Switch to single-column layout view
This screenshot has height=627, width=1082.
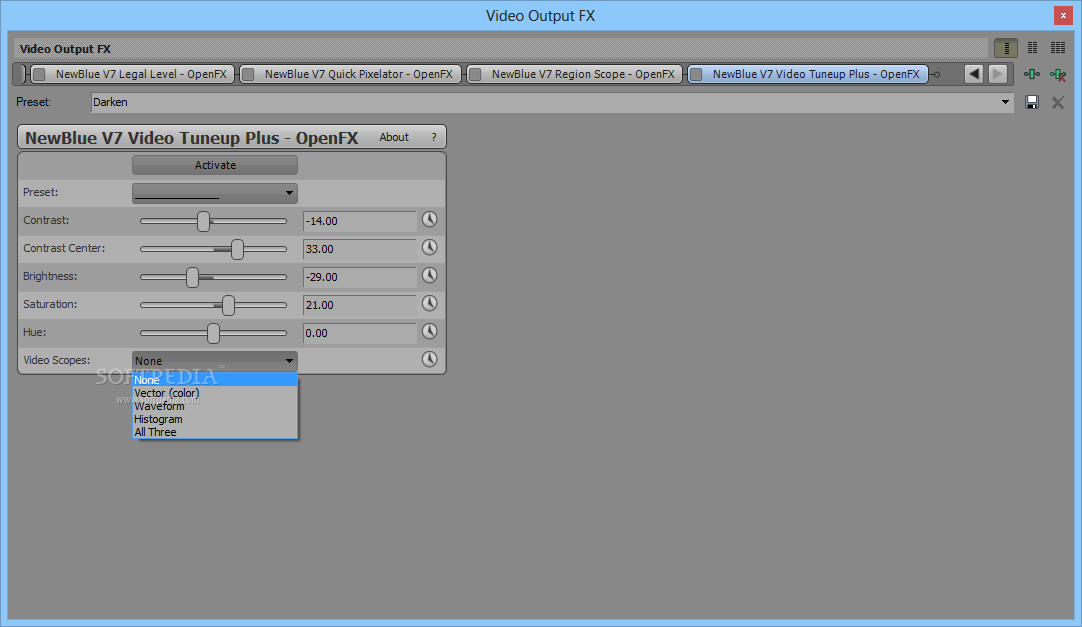[x=1006, y=48]
